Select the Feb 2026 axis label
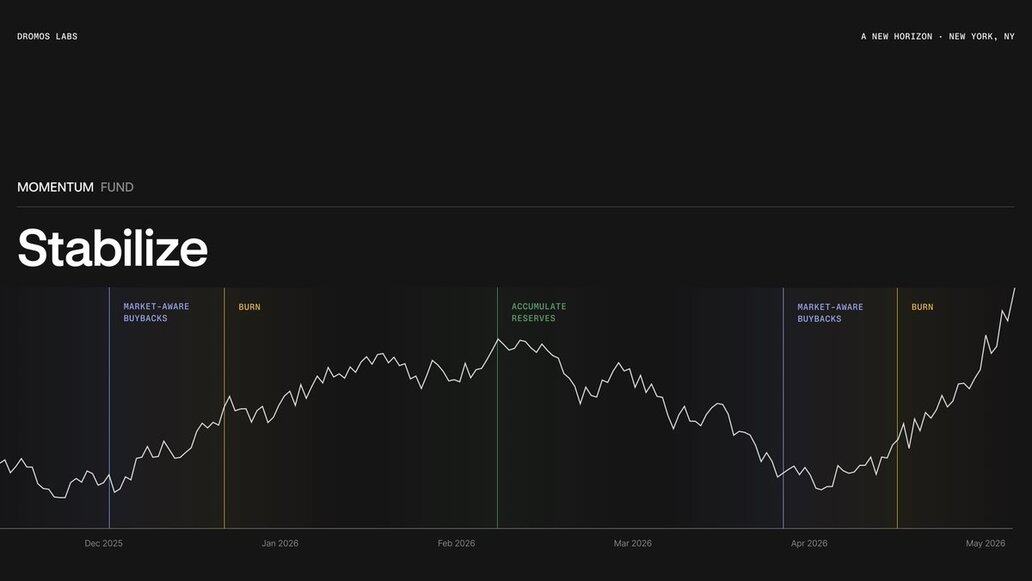The width and height of the screenshot is (1032, 581). pos(456,544)
